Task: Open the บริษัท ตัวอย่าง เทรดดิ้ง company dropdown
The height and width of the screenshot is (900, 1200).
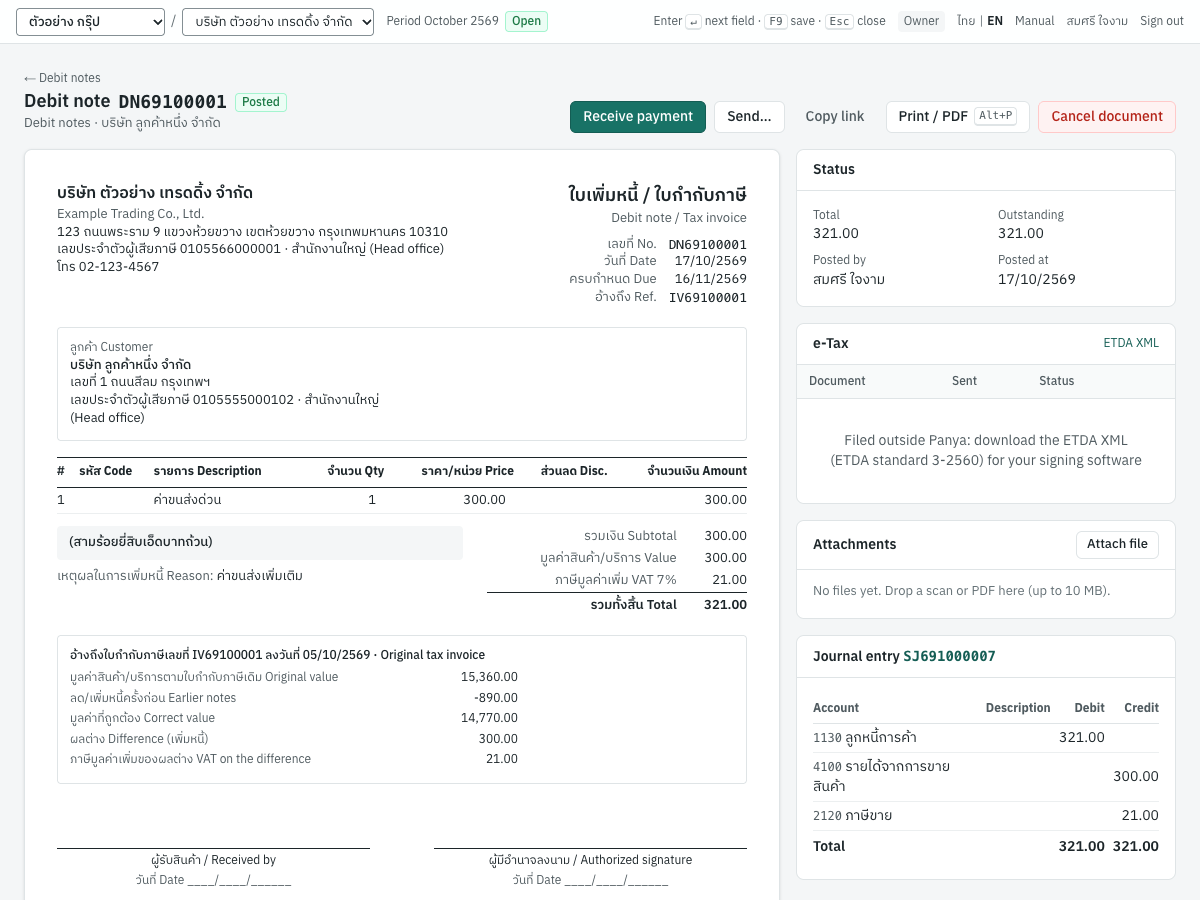Action: [278, 21]
